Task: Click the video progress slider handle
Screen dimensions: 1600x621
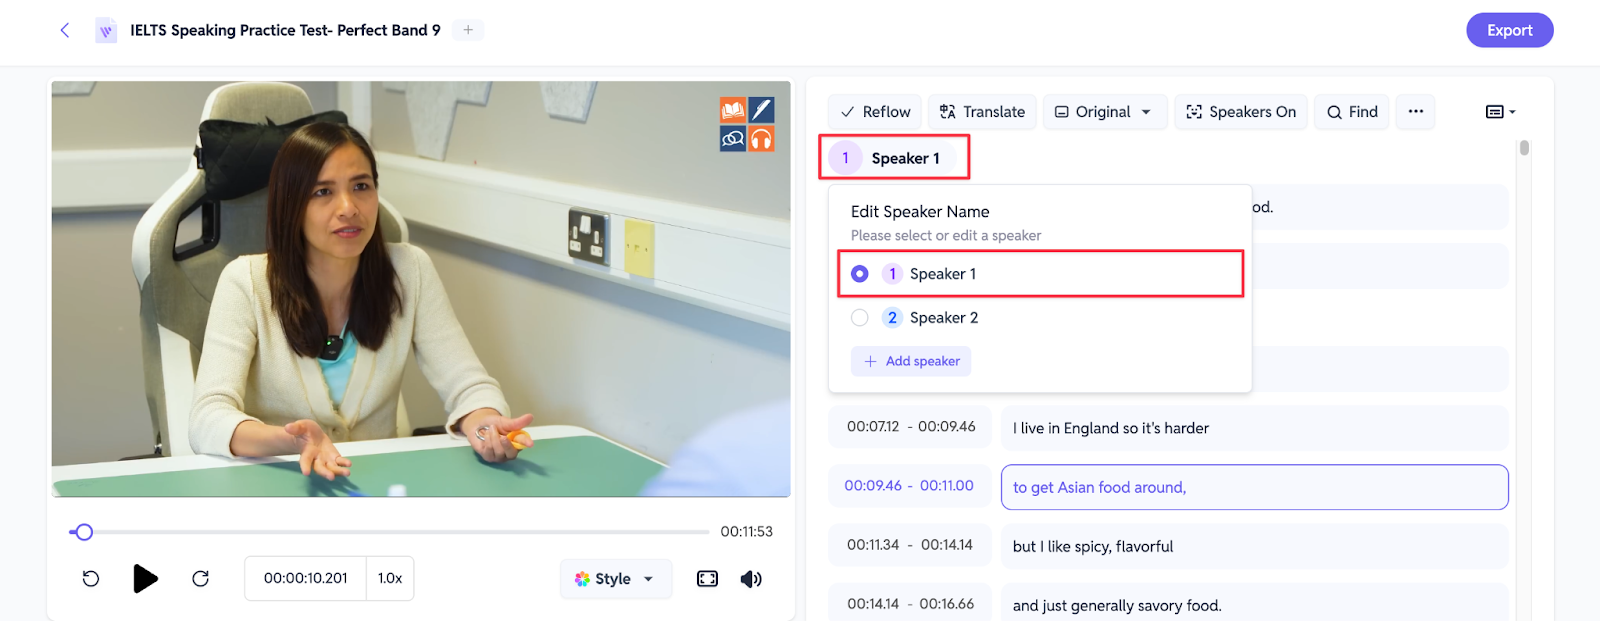Action: pyautogui.click(x=84, y=532)
